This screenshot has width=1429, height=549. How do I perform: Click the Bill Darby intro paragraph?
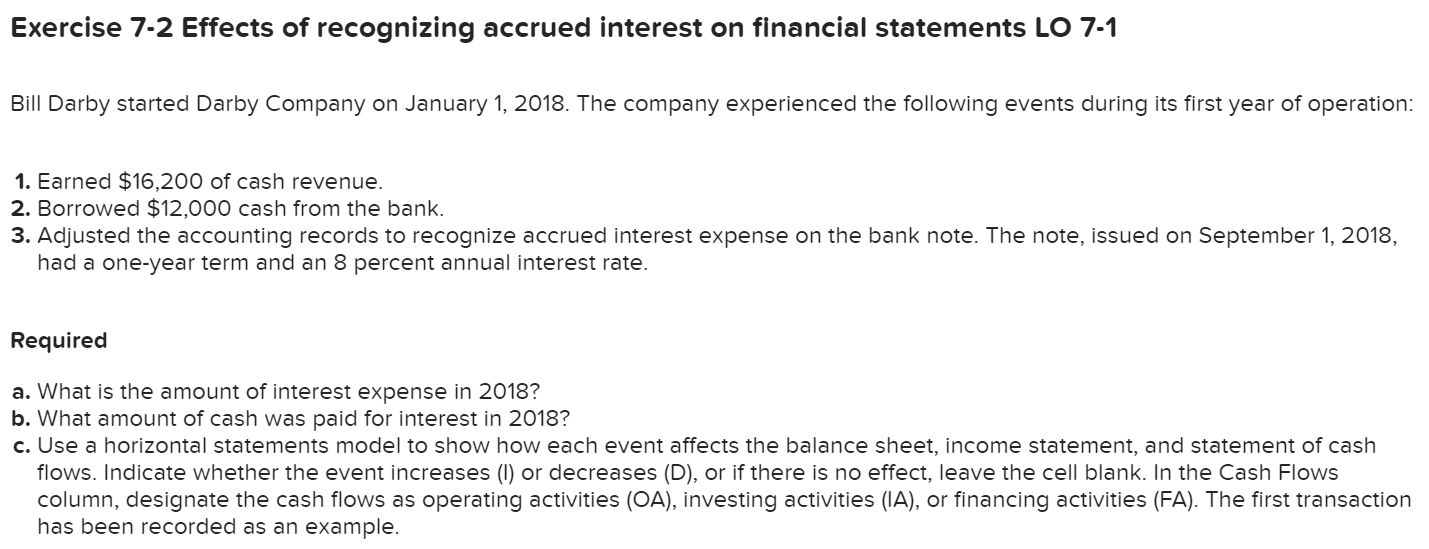[711, 105]
